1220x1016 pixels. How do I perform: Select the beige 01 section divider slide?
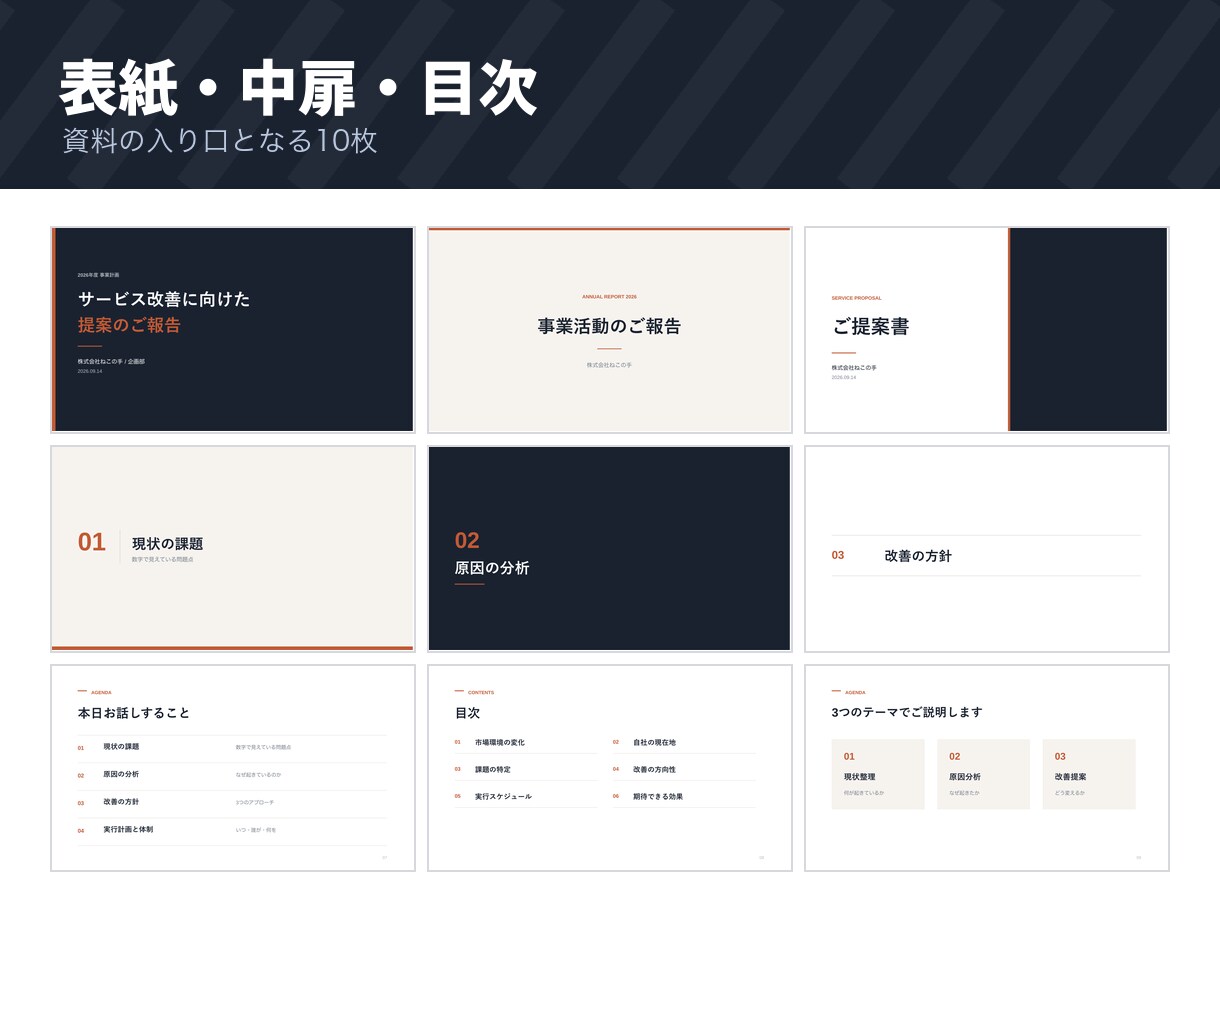click(x=233, y=549)
